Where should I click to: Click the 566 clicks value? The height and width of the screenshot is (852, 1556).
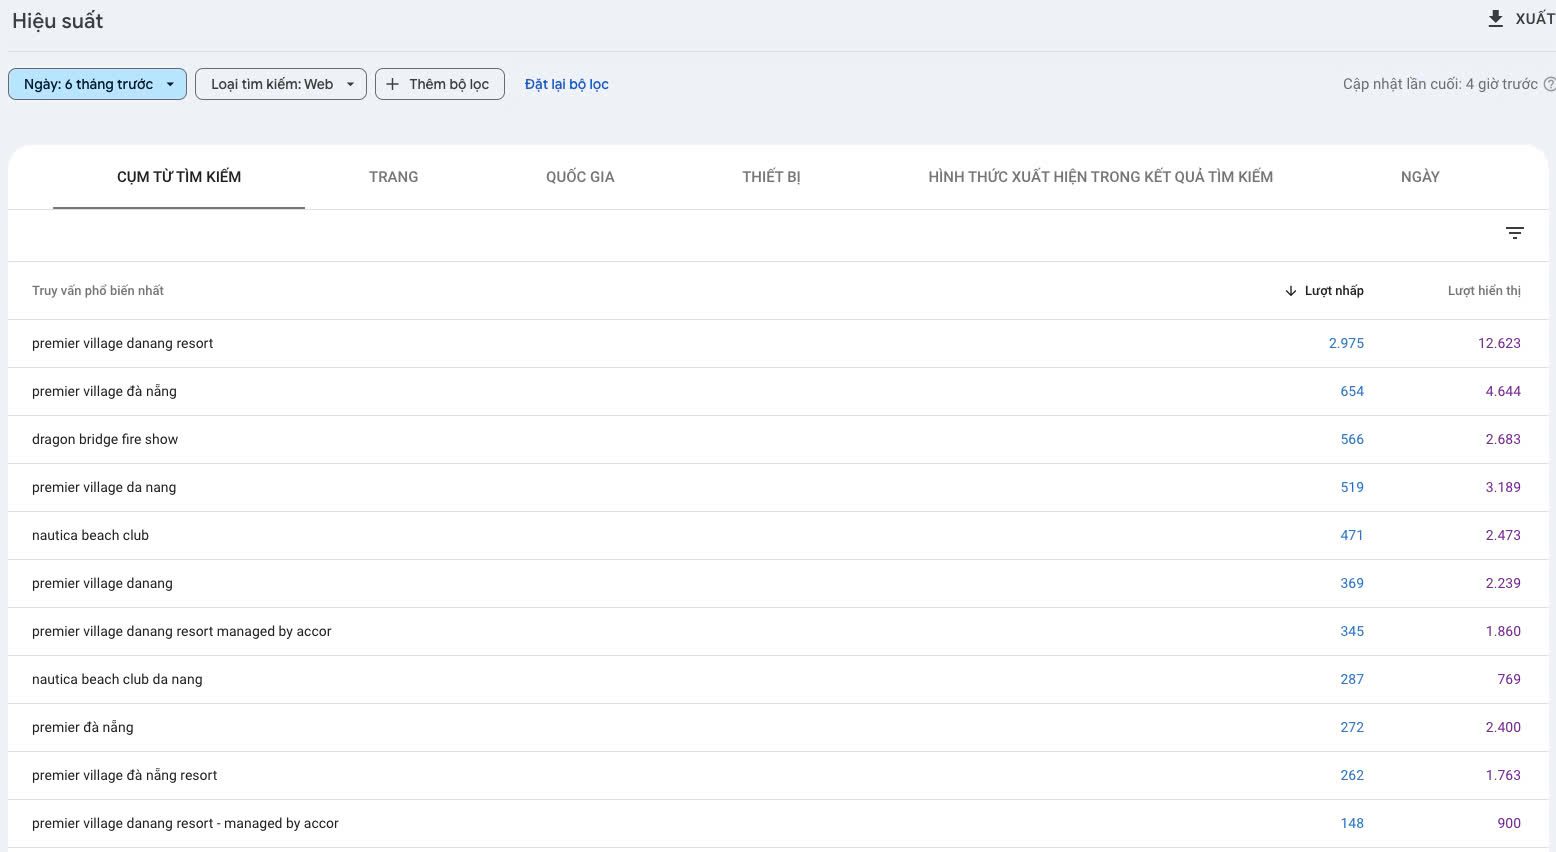click(1352, 439)
